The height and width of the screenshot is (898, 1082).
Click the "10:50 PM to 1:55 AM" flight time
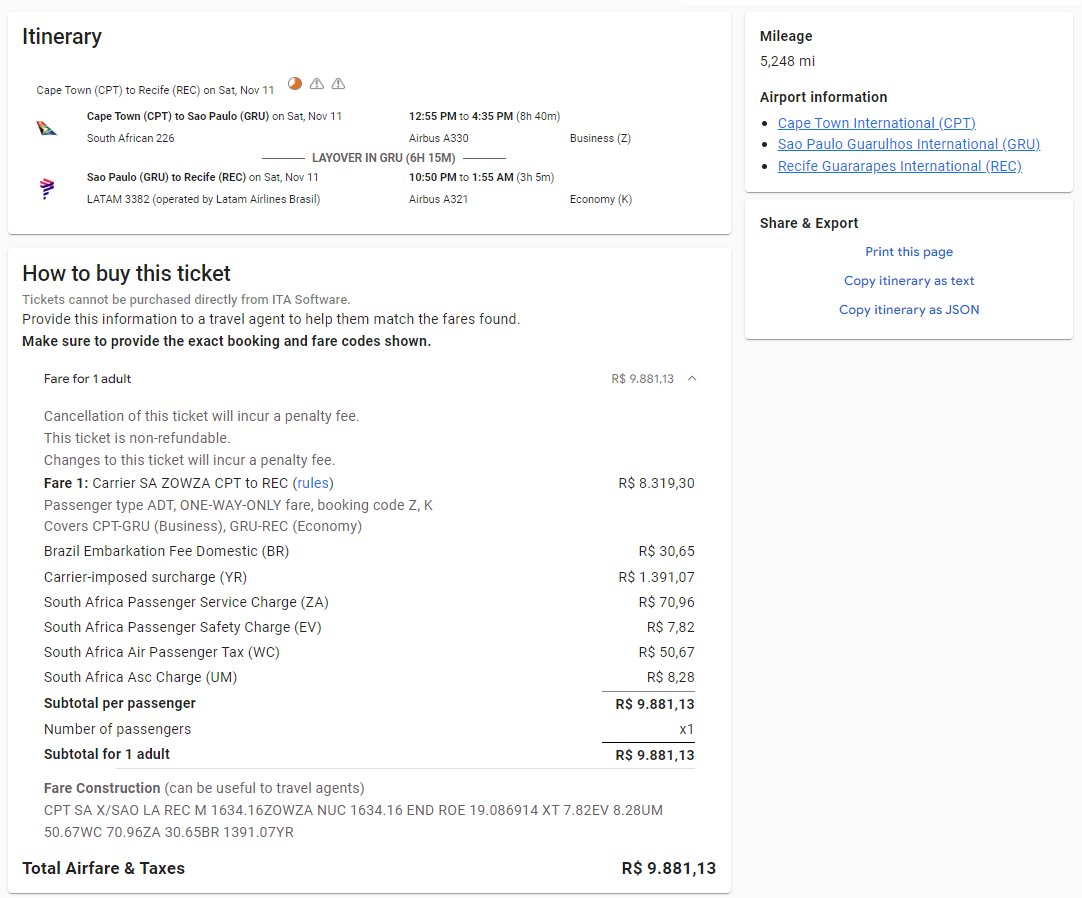pos(461,177)
